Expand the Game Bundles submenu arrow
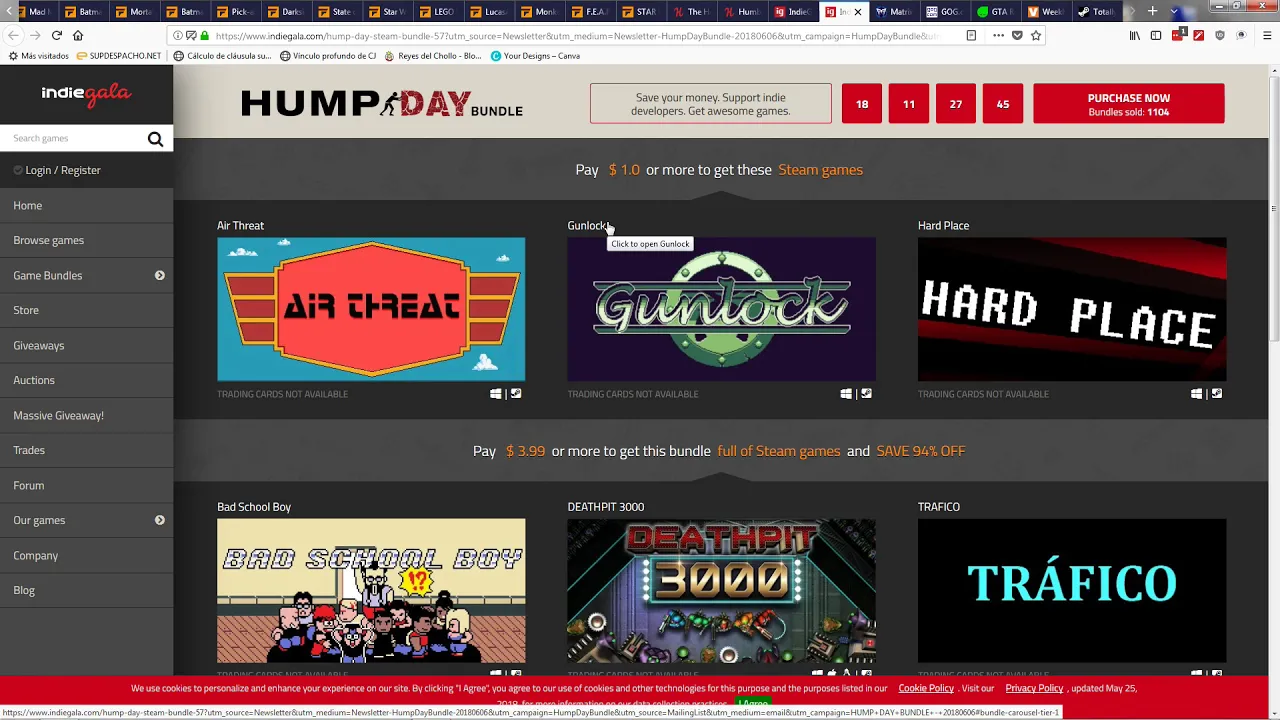1280x720 pixels. pos(159,275)
